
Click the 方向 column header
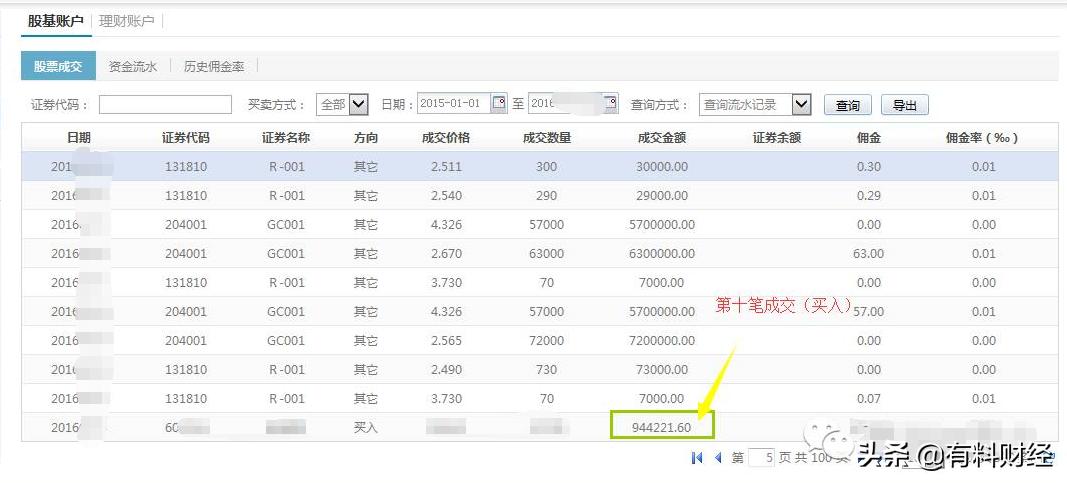[365, 137]
